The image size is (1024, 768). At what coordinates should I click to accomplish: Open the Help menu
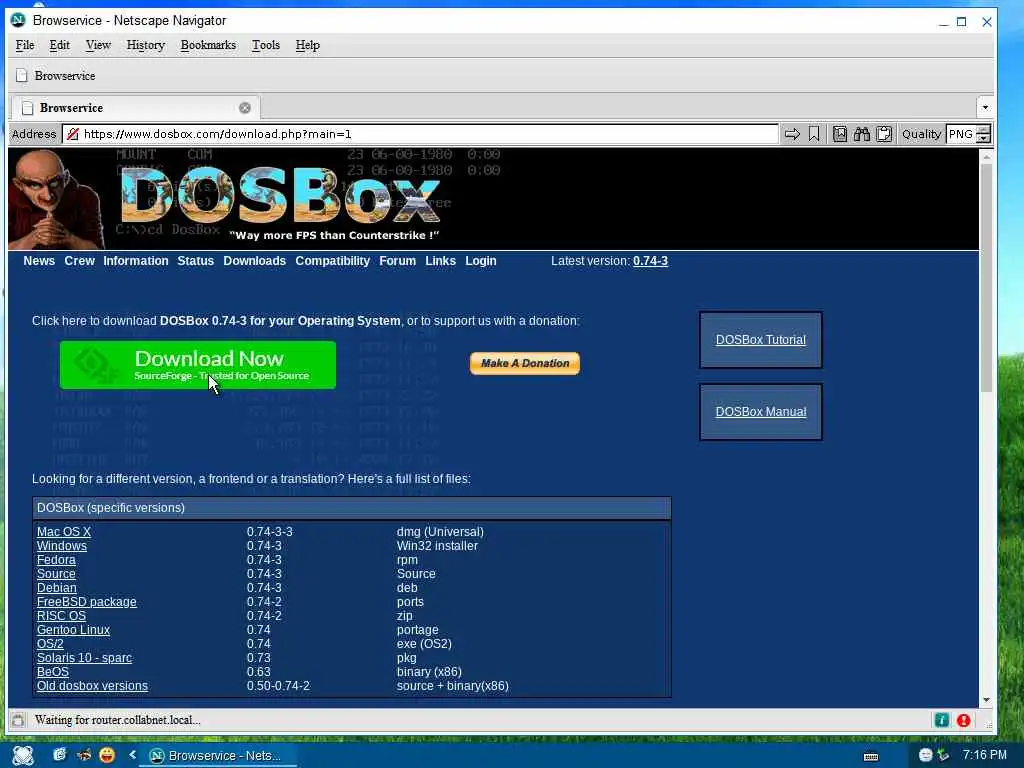click(x=308, y=45)
